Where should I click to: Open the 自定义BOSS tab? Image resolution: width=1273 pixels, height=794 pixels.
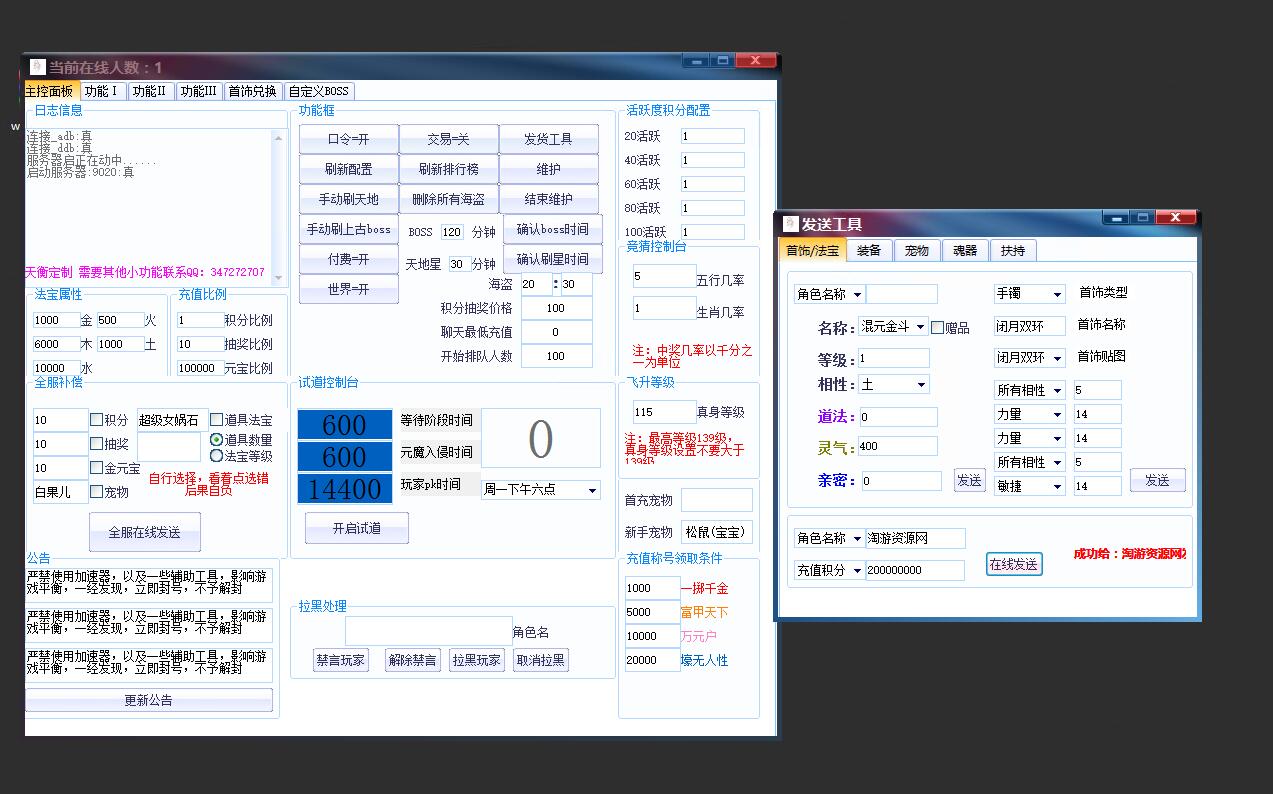[319, 91]
